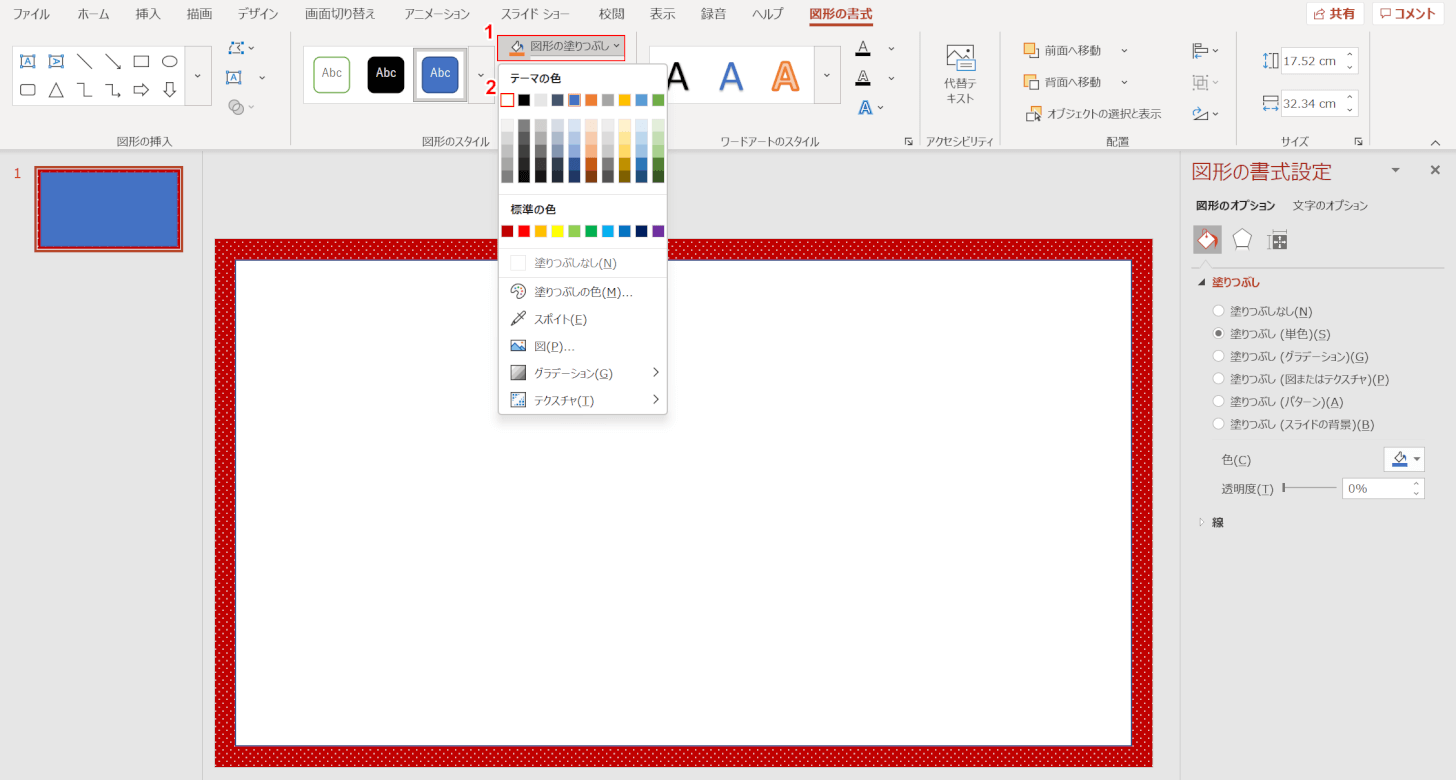Choose 塗りつぶしの色 more colors option

pos(583,292)
